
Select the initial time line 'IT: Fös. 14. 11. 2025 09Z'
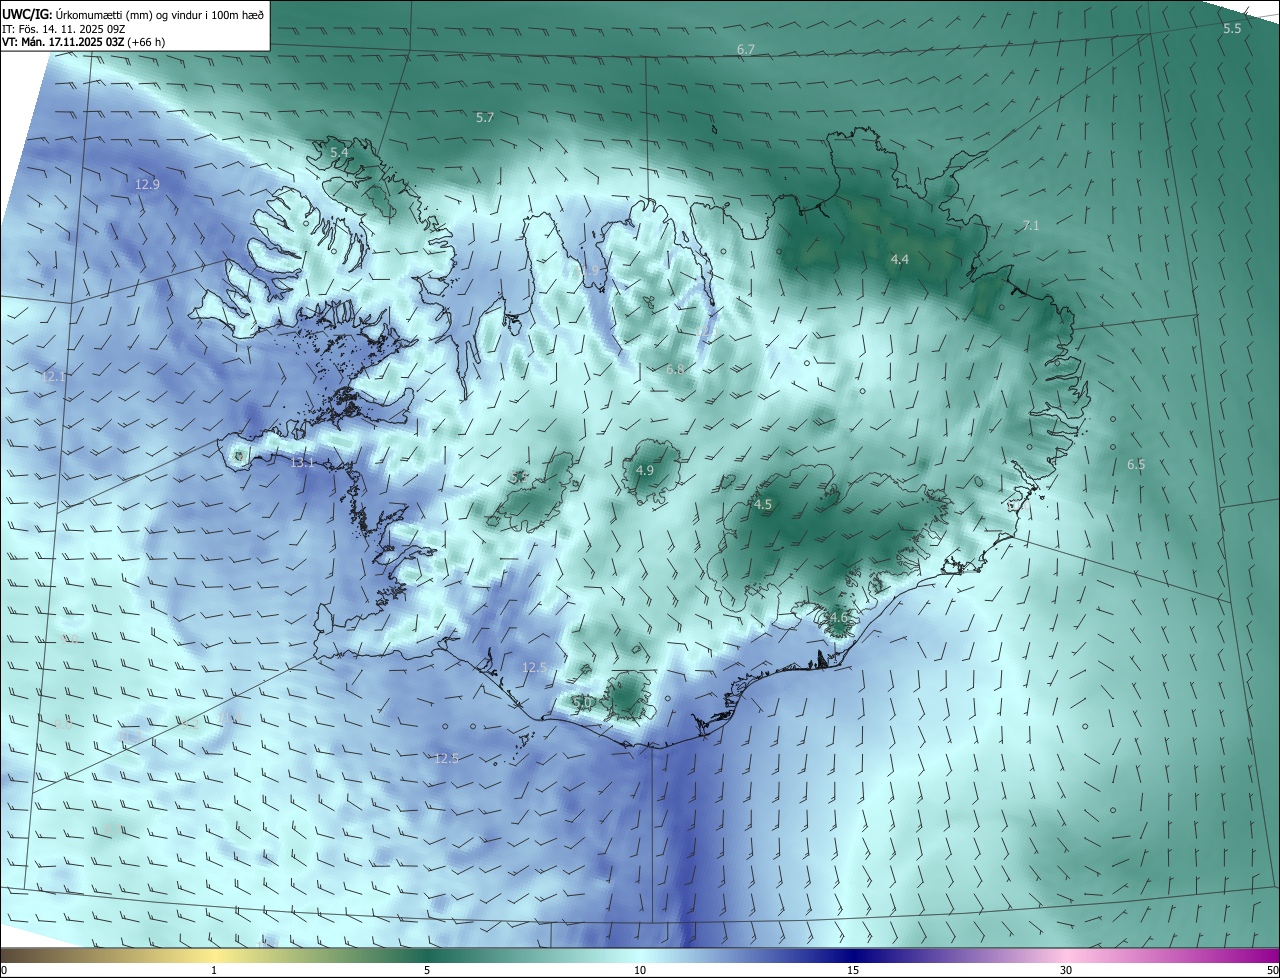(63, 30)
